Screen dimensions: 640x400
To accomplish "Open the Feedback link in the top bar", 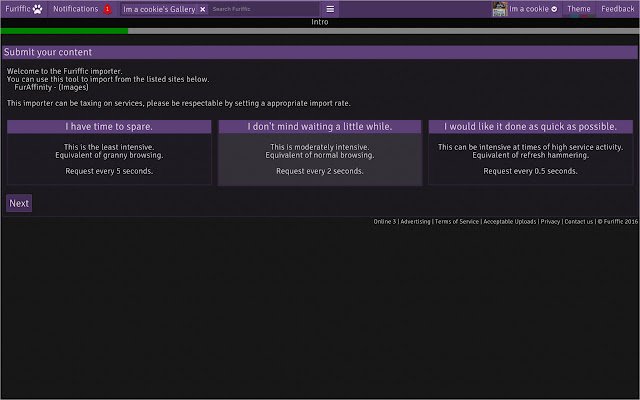I will 618,9.
